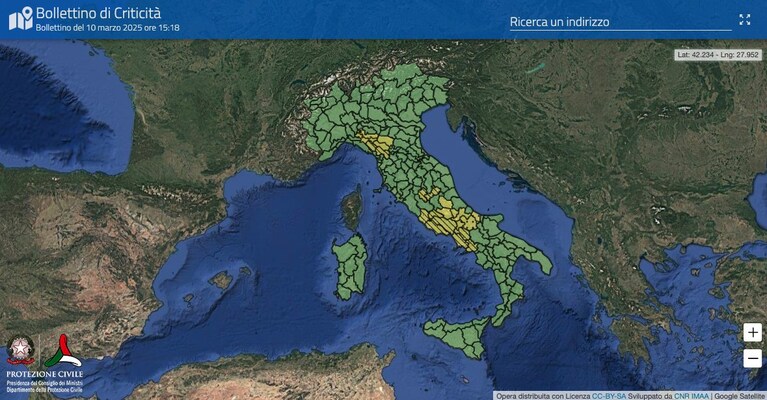Image resolution: width=767 pixels, height=400 pixels.
Task: Click the Protezione Civile logo
Action: tap(63, 351)
